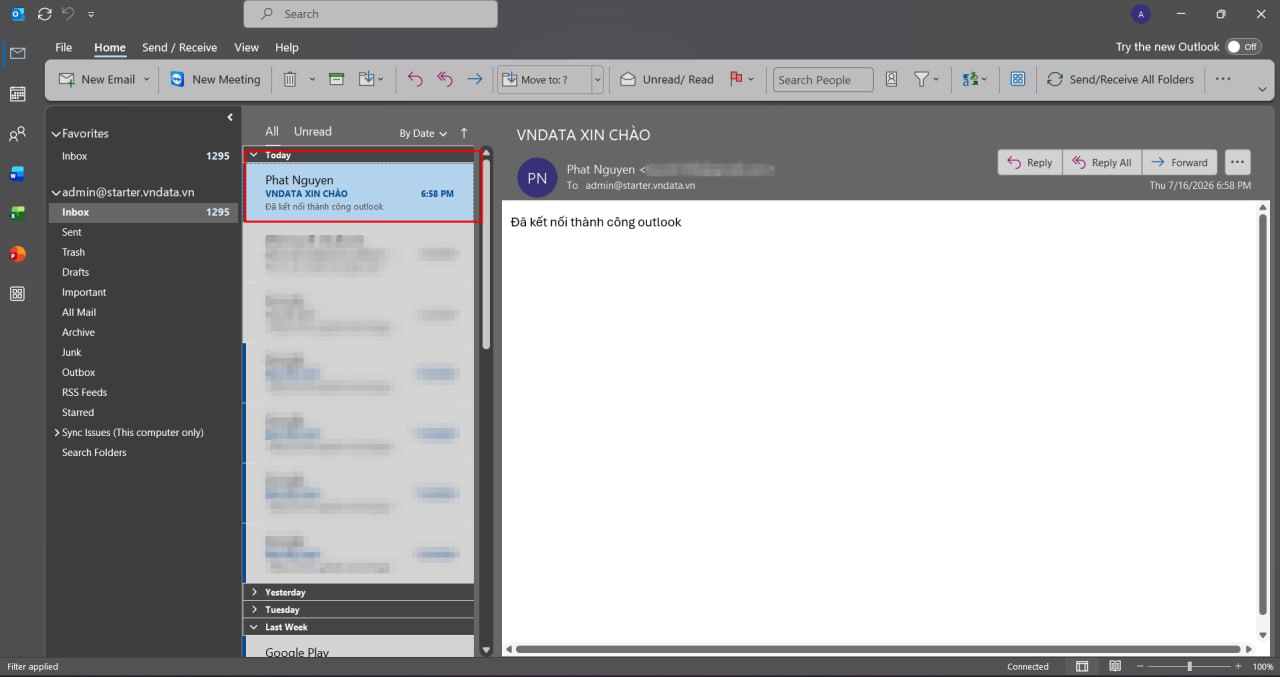1280x677 pixels.
Task: Collapse the Today message group
Action: point(255,155)
